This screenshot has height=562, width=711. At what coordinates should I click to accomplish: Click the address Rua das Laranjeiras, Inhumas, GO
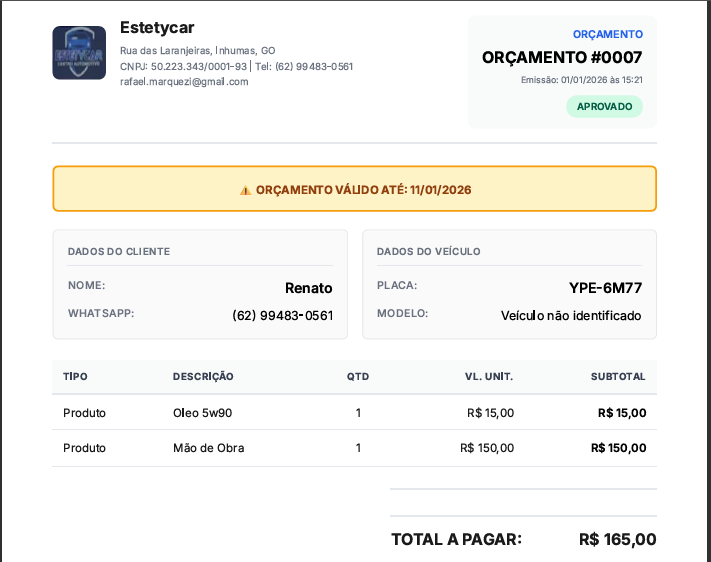(197, 51)
